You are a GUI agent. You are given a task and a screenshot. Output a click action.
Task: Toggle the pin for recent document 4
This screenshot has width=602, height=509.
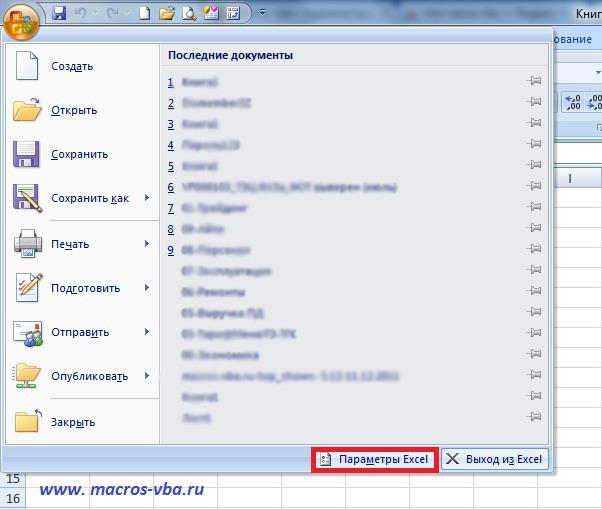click(x=534, y=144)
